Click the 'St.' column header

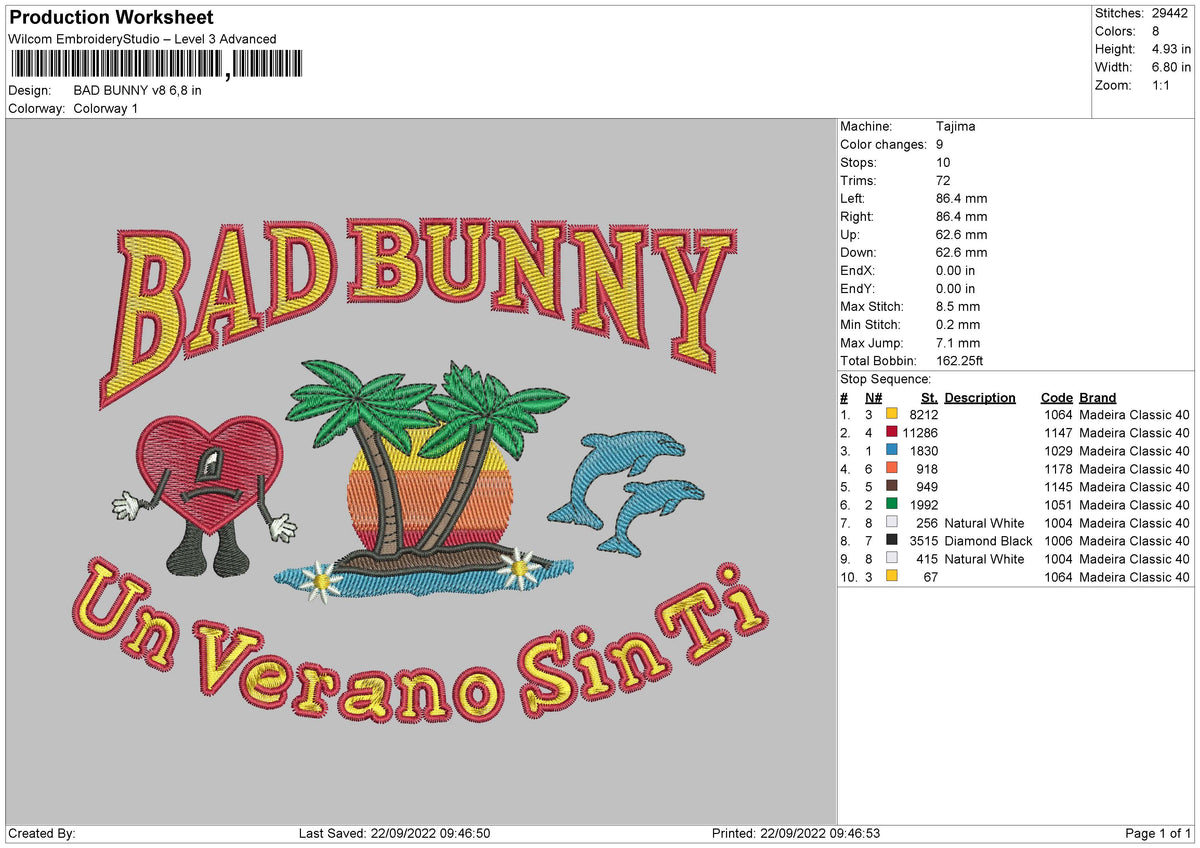point(929,397)
